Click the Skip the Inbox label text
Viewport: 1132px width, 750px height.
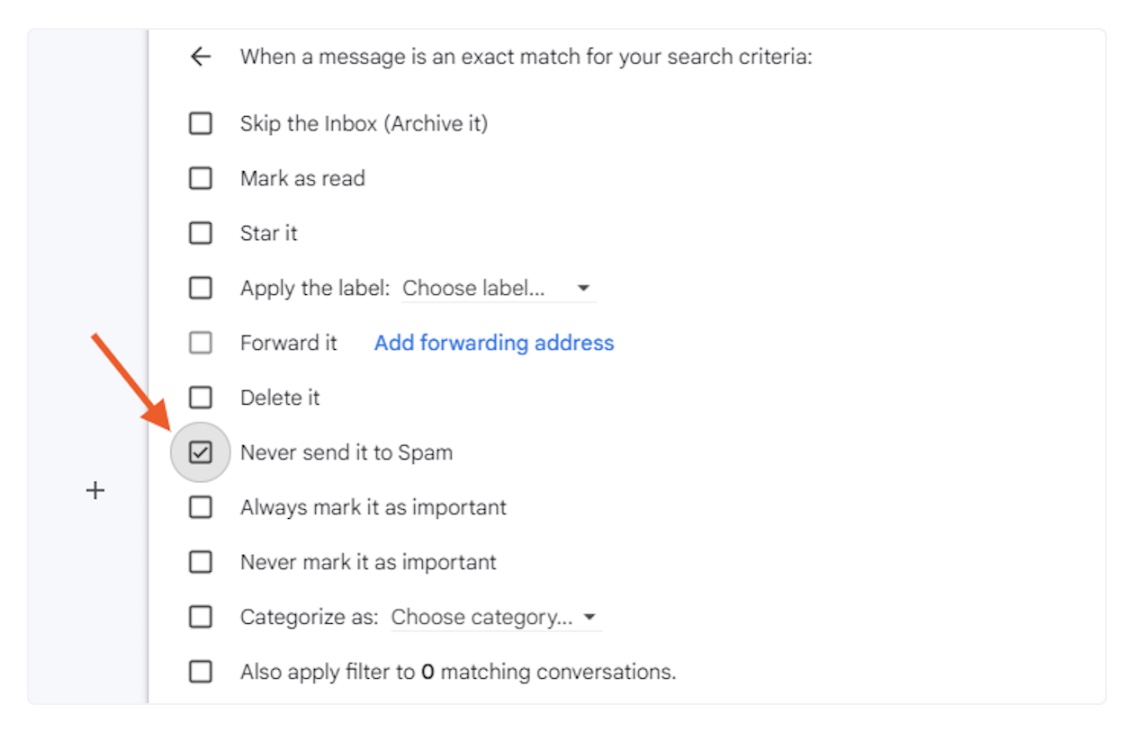tap(364, 123)
